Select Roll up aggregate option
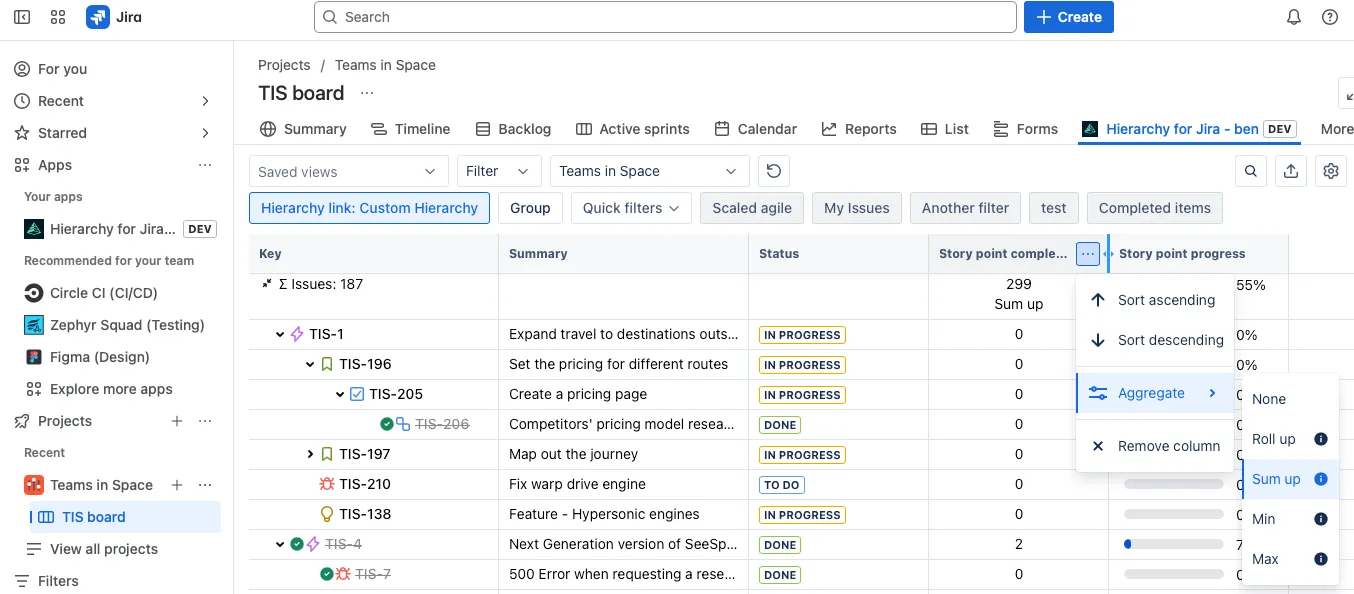Viewport: 1354px width, 594px height. 1290,439
